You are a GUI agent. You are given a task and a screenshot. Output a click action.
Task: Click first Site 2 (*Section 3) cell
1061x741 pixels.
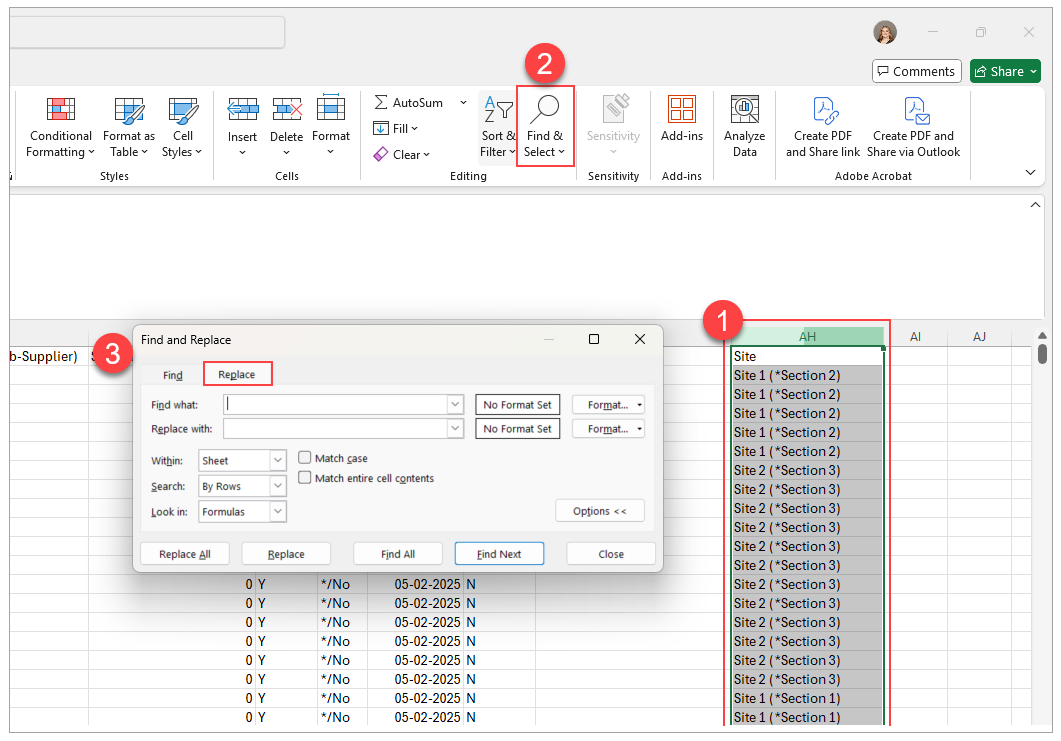click(x=807, y=470)
